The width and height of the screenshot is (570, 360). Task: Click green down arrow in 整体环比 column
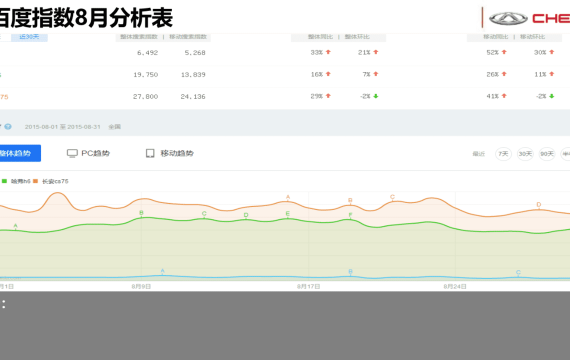tap(376, 96)
